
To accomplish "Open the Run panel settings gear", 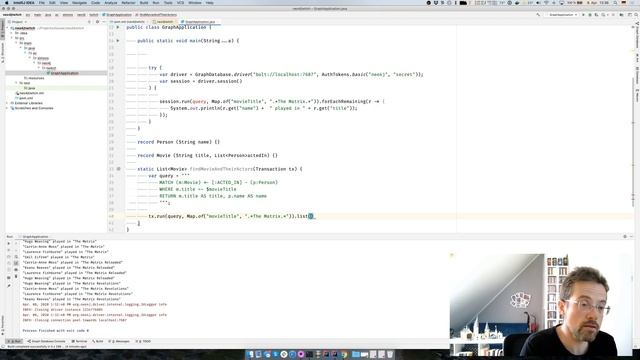I will pos(624,237).
